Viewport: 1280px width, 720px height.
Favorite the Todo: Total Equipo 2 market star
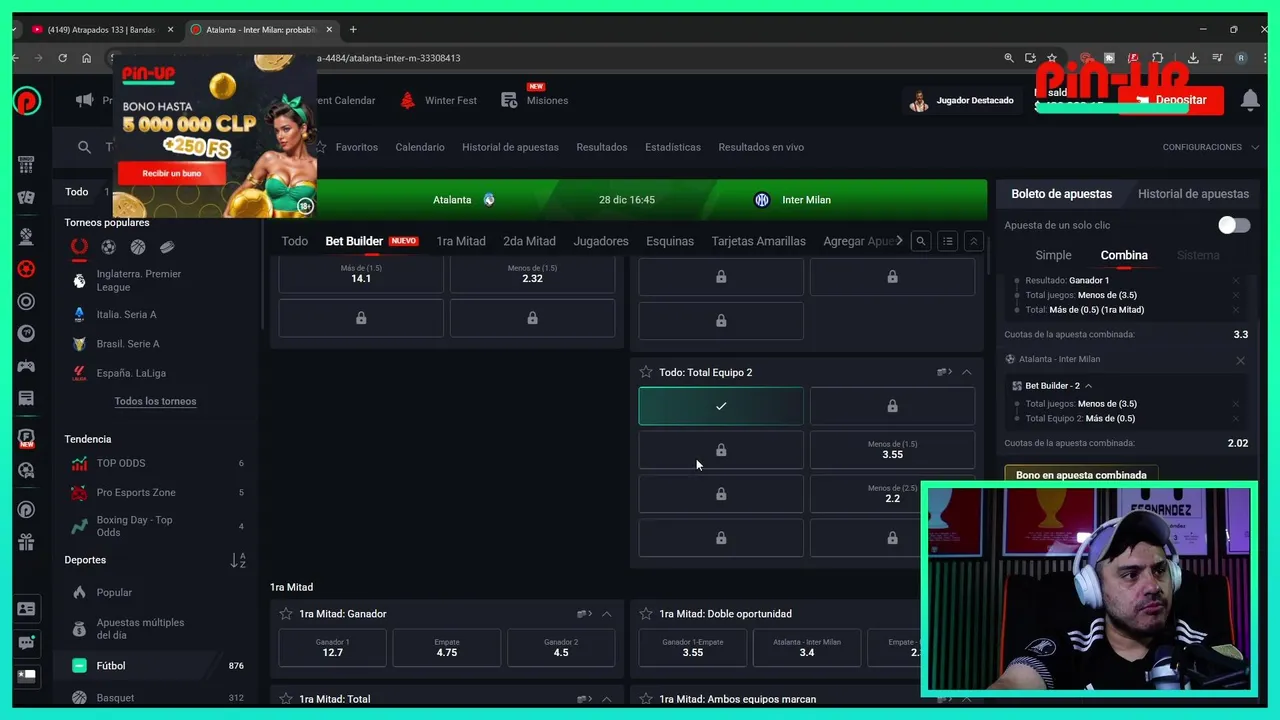coord(646,372)
